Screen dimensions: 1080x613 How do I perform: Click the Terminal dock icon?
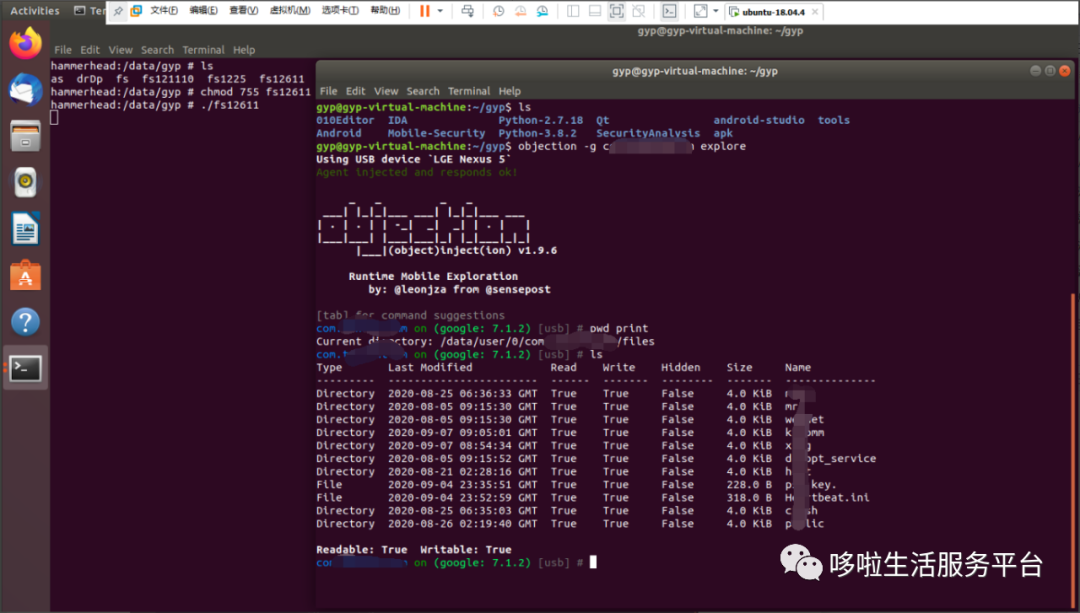25,368
